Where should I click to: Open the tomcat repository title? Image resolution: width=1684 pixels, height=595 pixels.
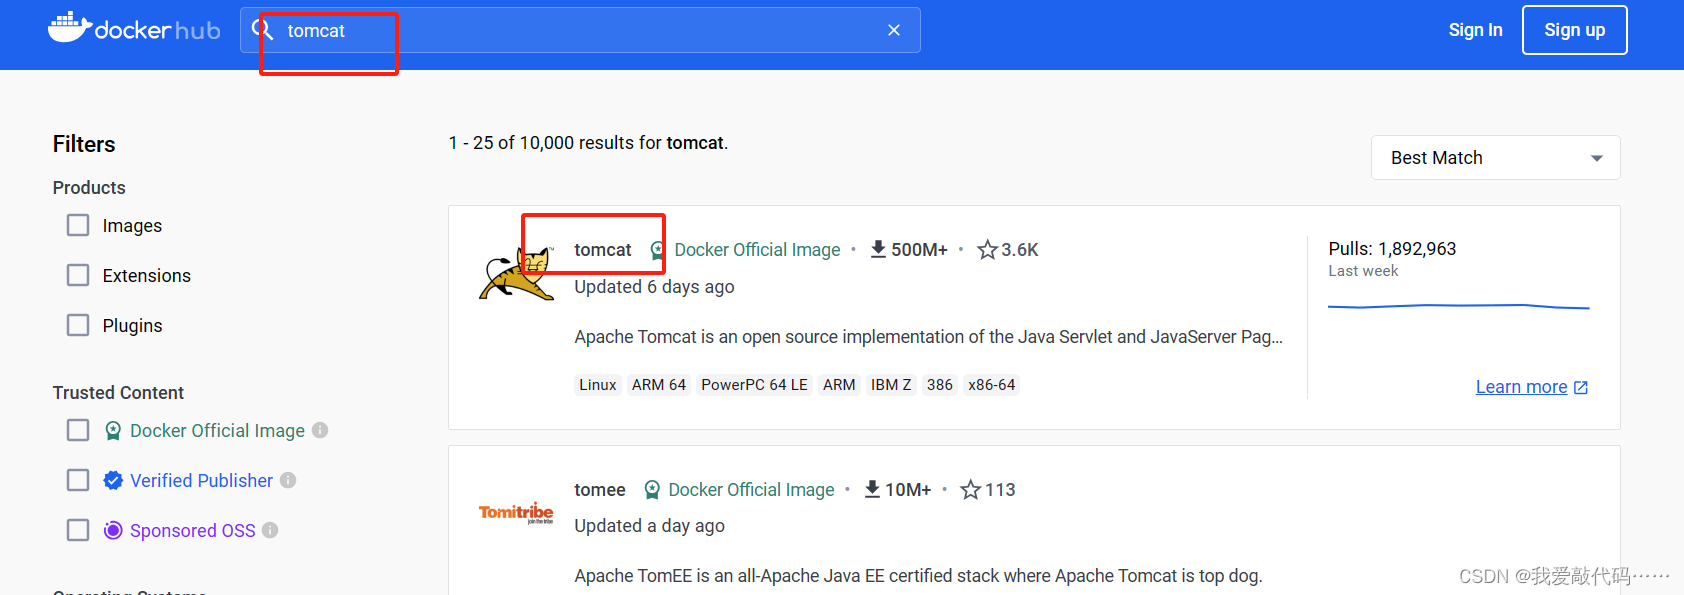[602, 250]
